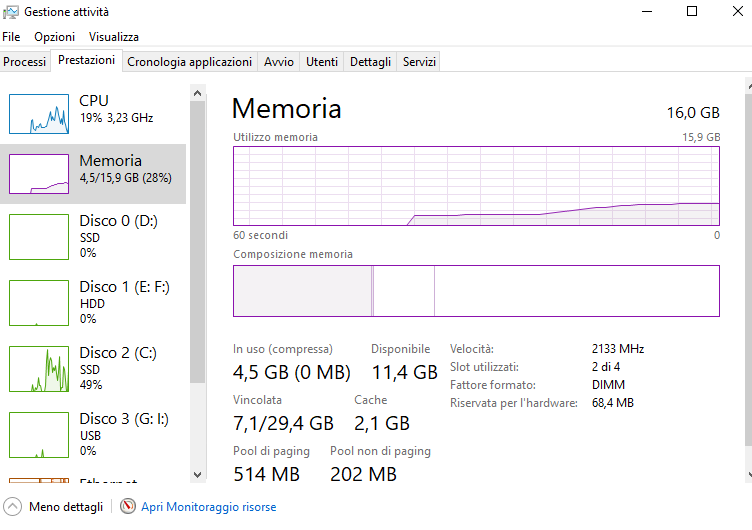Select the Prestazioni tab
The width and height of the screenshot is (752, 530).
click(x=86, y=60)
